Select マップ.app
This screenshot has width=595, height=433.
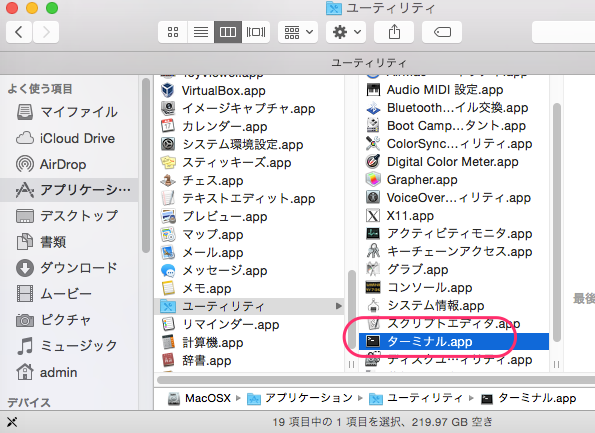tap(250, 235)
